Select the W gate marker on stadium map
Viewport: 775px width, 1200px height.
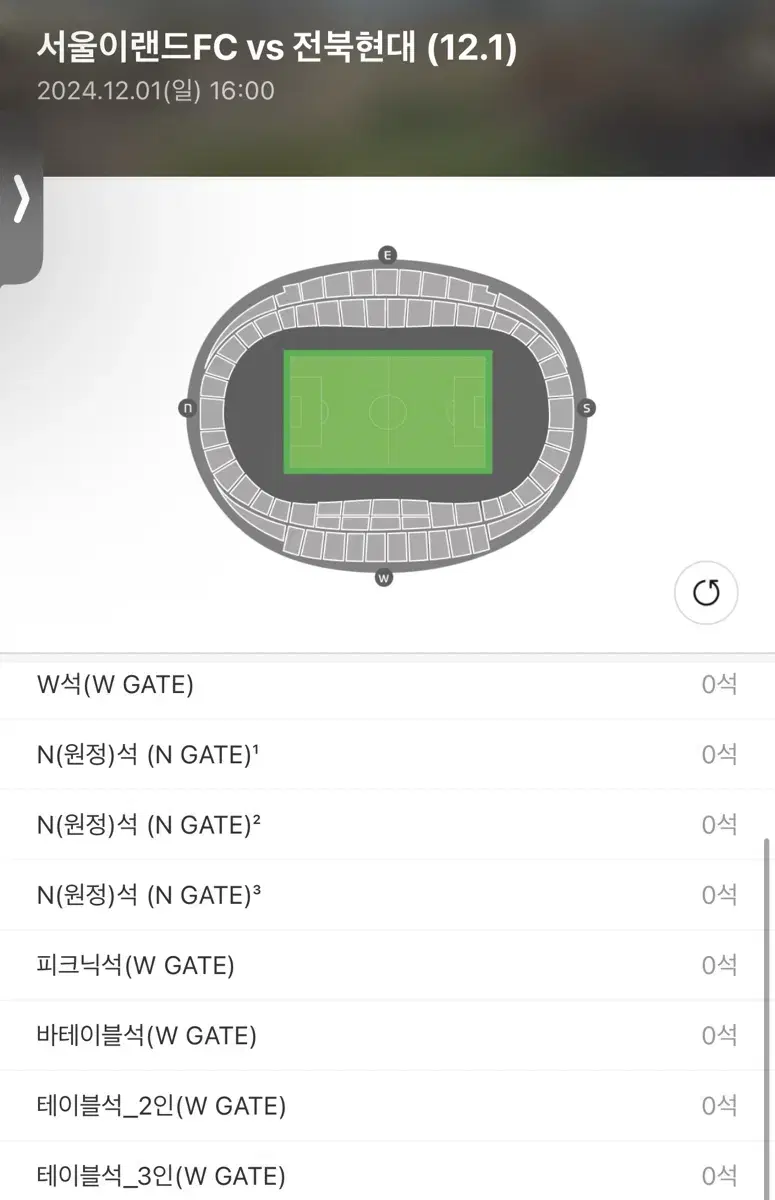coord(384,578)
